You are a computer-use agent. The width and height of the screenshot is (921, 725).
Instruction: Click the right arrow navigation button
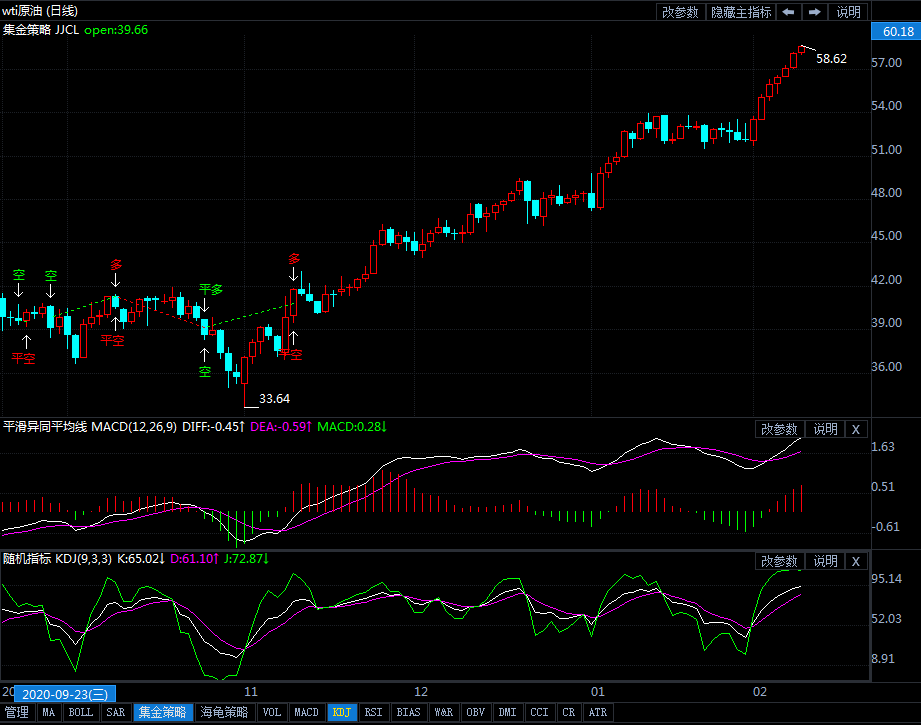(815, 12)
